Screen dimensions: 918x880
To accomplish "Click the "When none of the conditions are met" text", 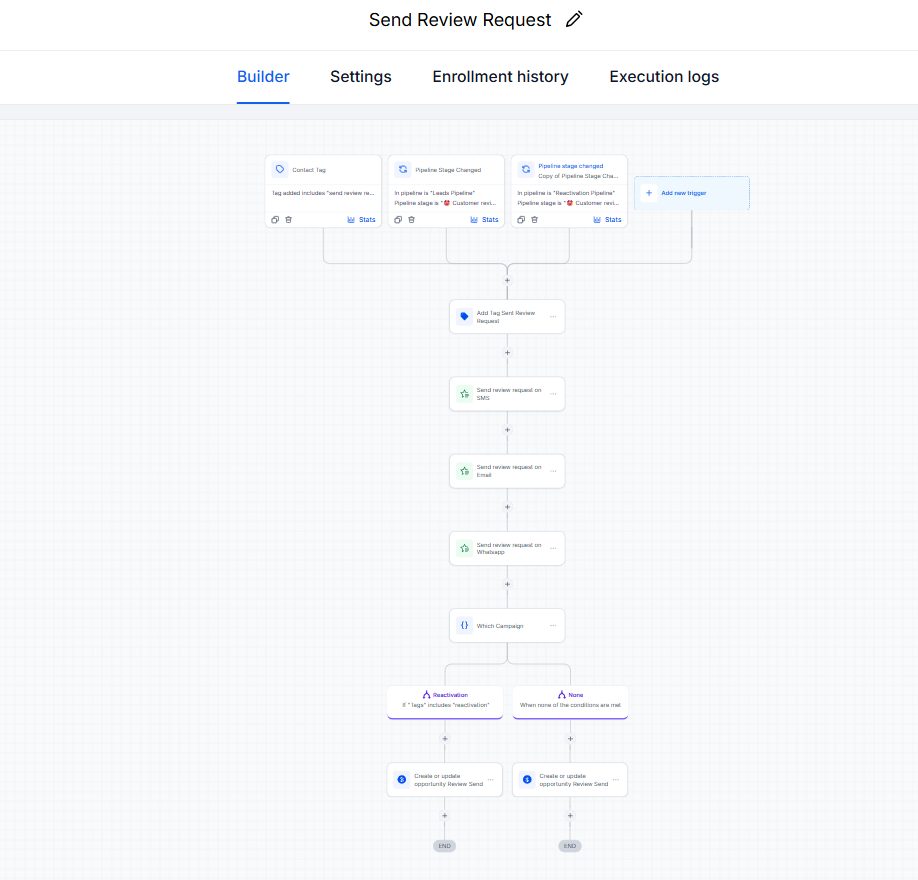I will click(x=570, y=705).
